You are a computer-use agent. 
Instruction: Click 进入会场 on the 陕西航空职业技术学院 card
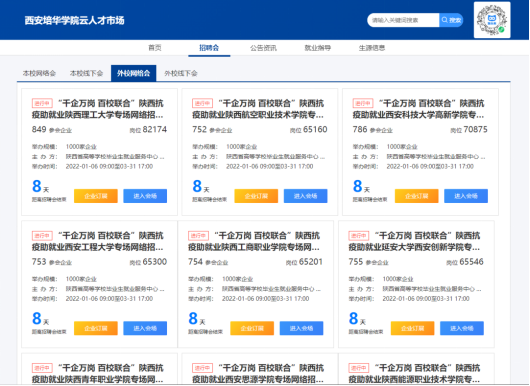click(x=306, y=196)
